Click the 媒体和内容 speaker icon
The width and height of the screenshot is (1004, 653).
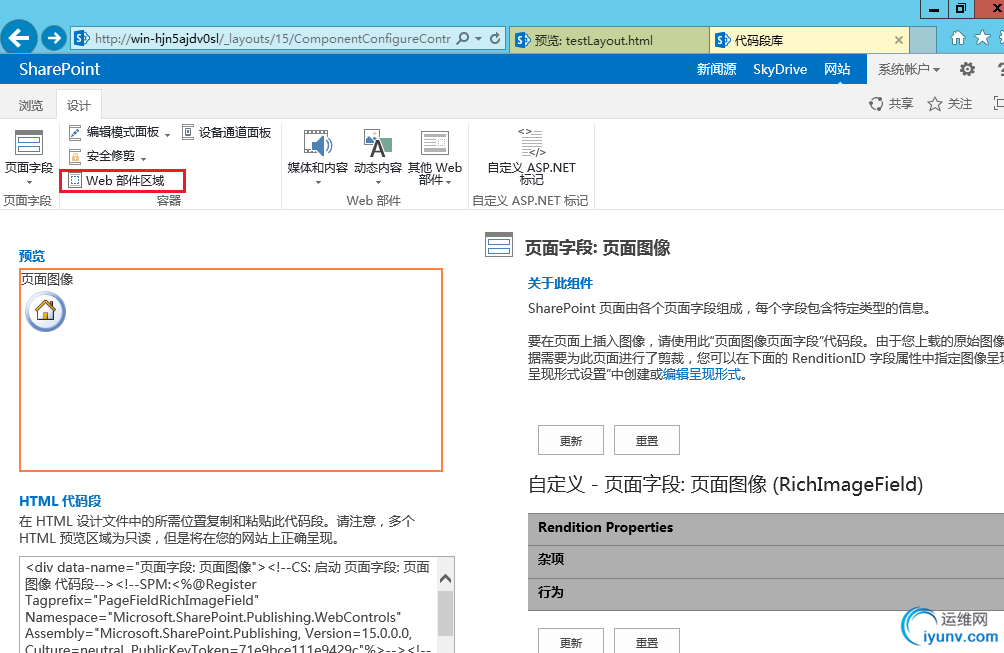(x=318, y=143)
